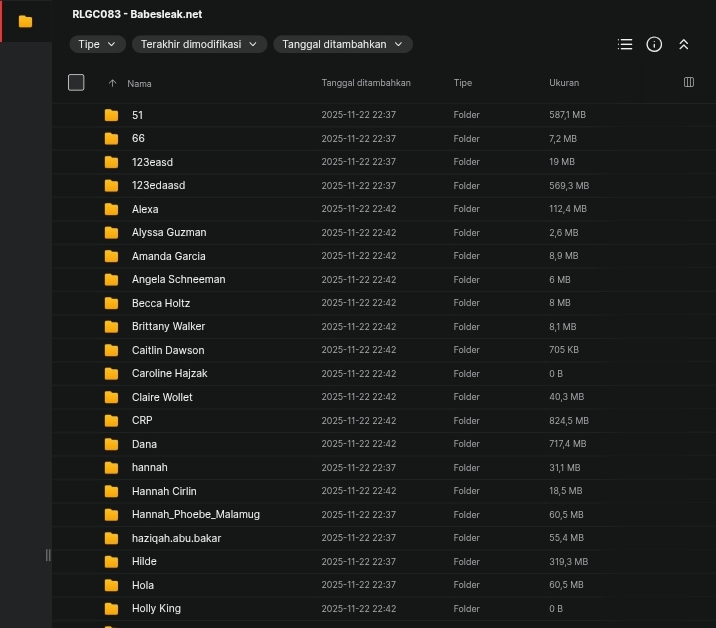716x628 pixels.
Task: Open the Tanggal ditambahkan filter dropdown
Action: (342, 44)
